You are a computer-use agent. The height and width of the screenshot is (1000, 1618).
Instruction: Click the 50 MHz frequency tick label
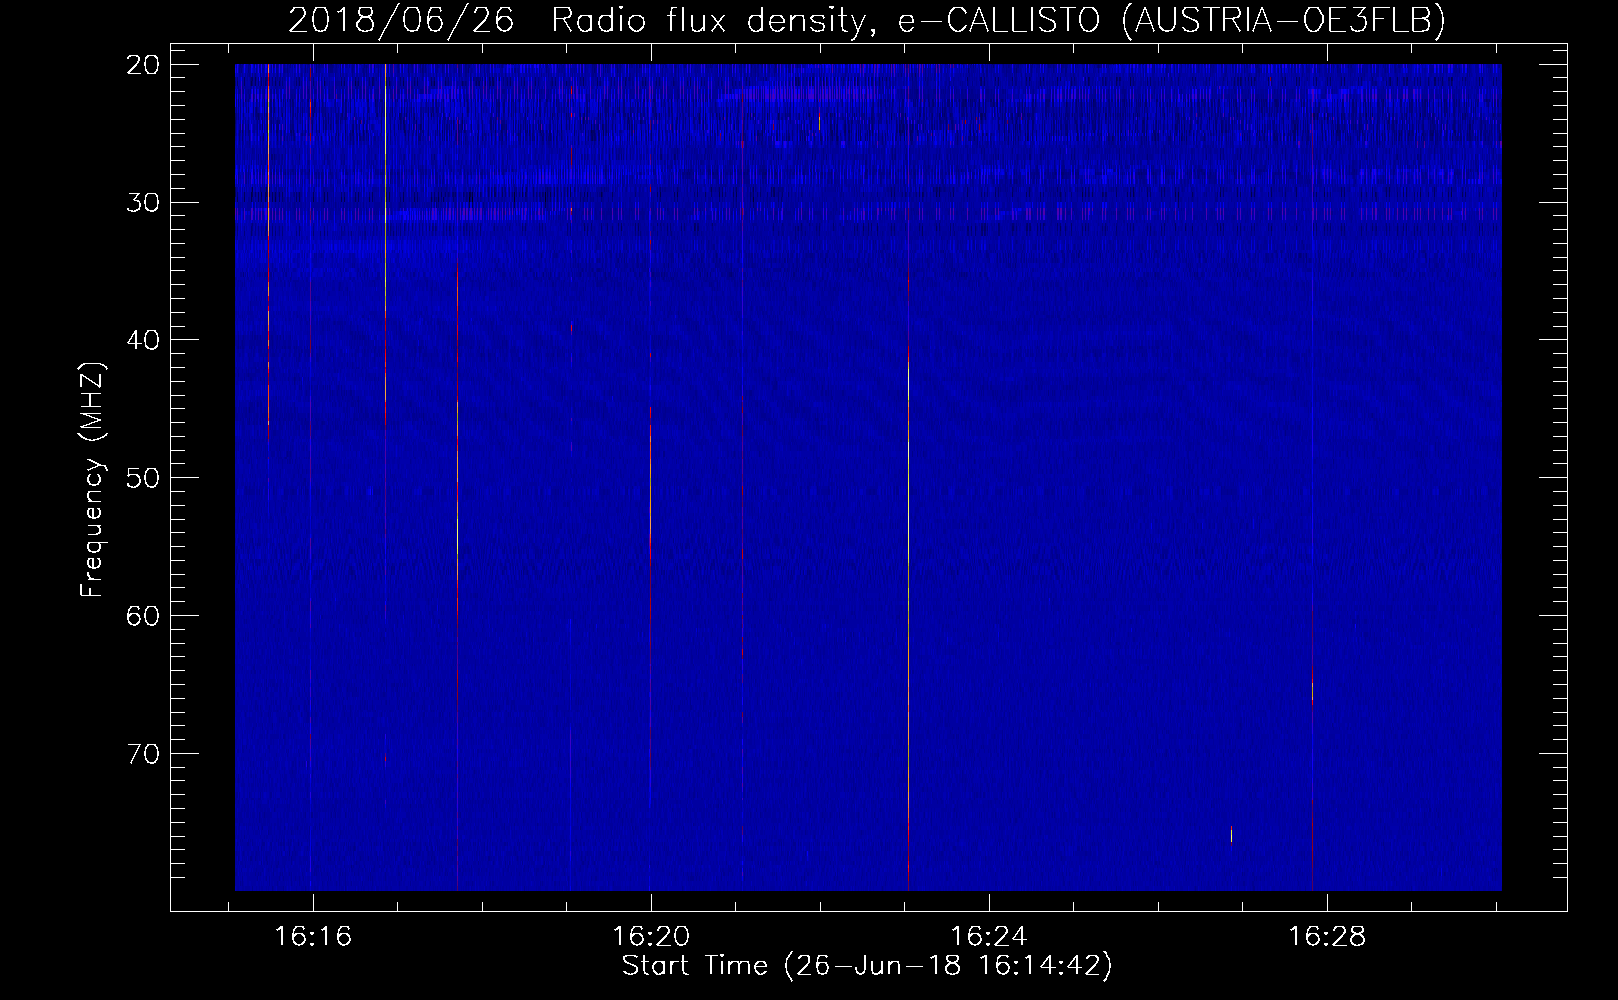pyautogui.click(x=143, y=477)
